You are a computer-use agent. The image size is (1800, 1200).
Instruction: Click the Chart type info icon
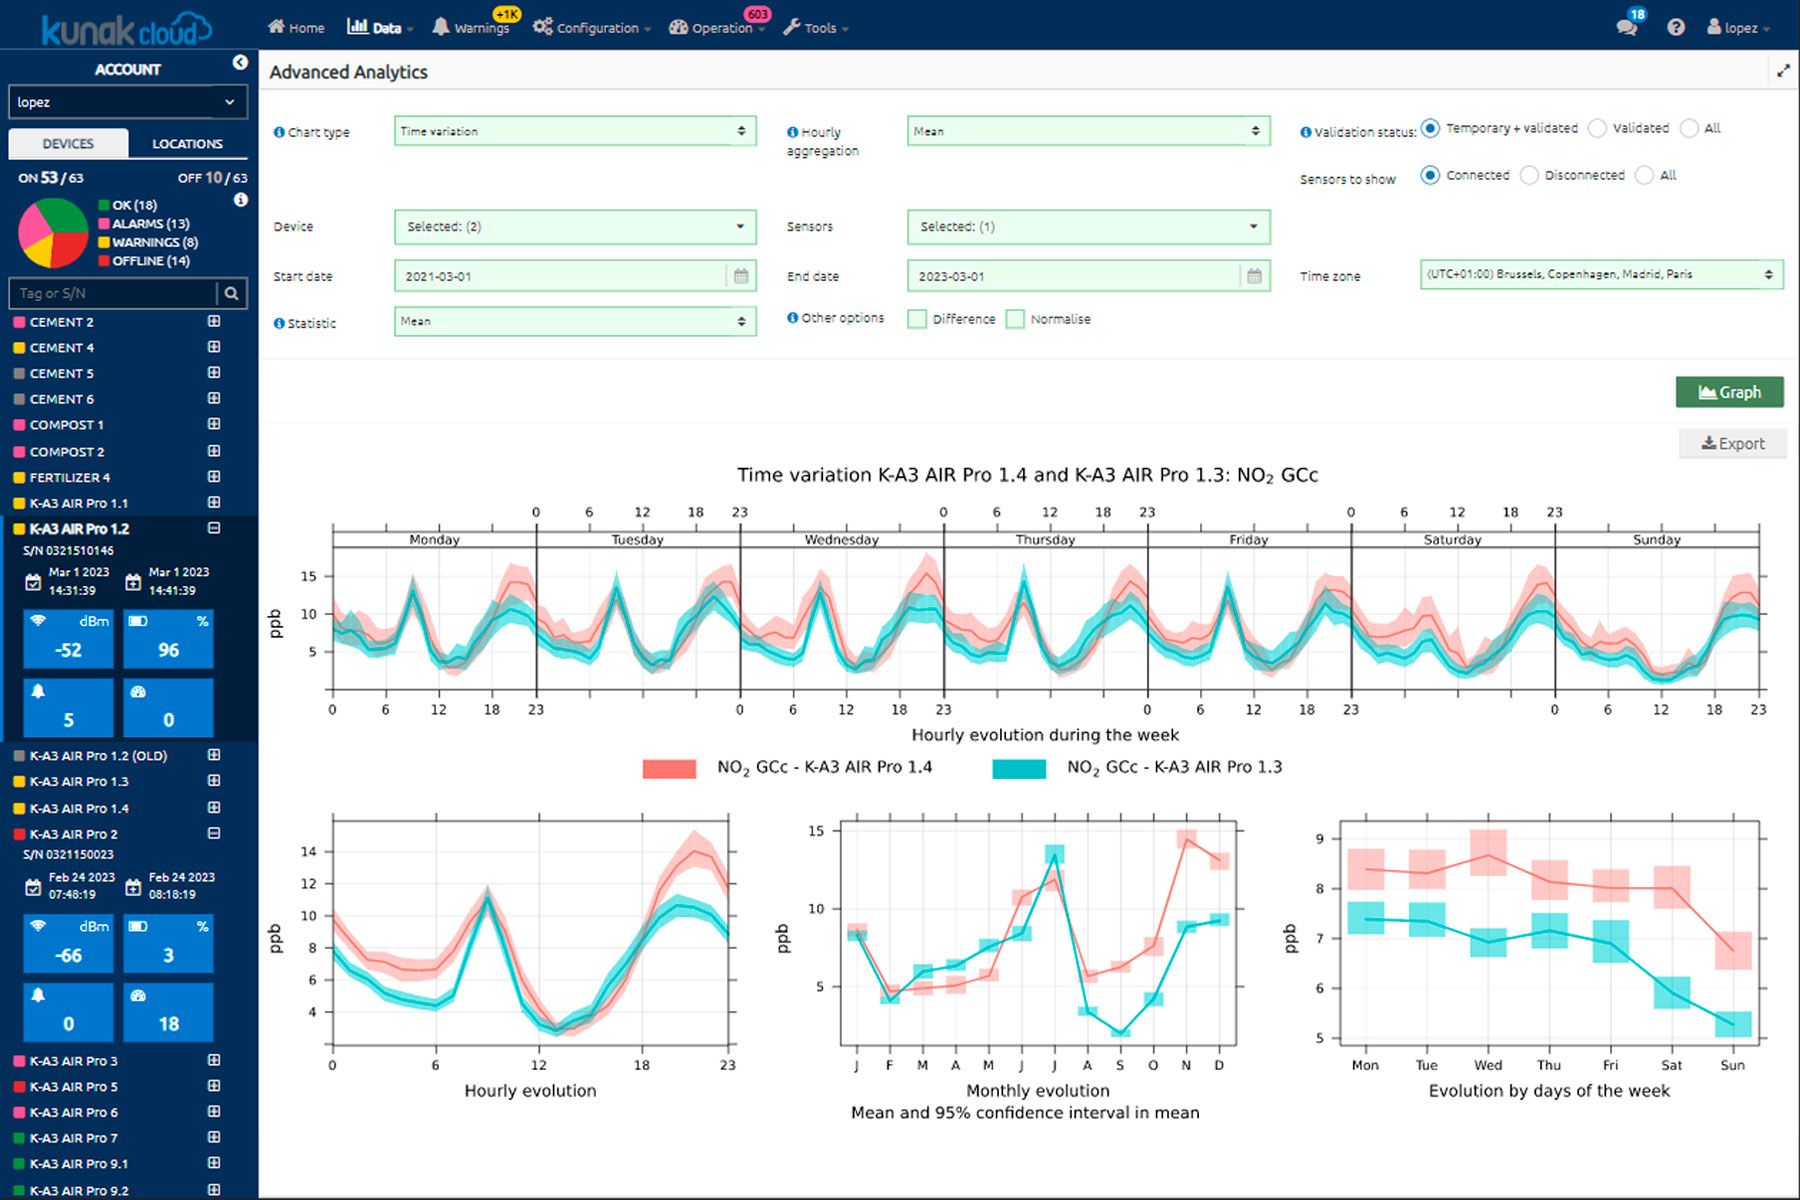coord(279,132)
